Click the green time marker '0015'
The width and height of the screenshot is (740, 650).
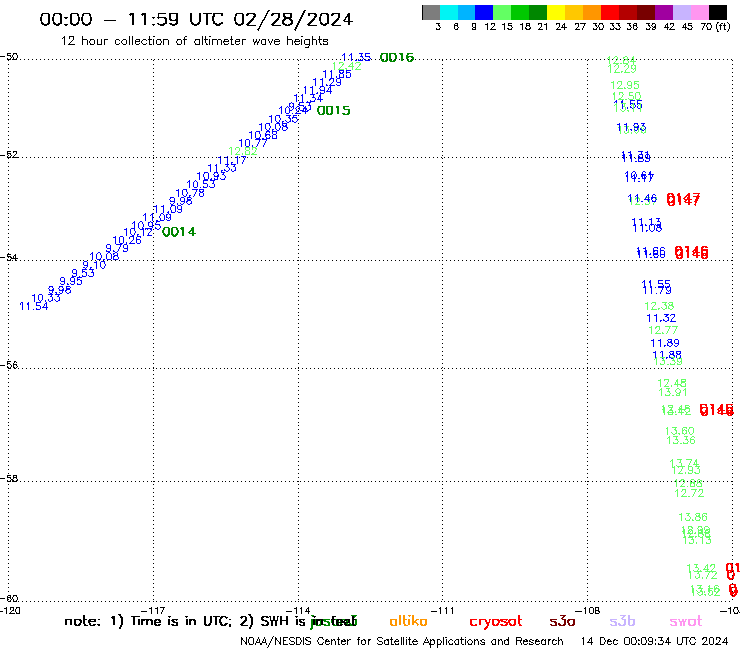coord(333,110)
